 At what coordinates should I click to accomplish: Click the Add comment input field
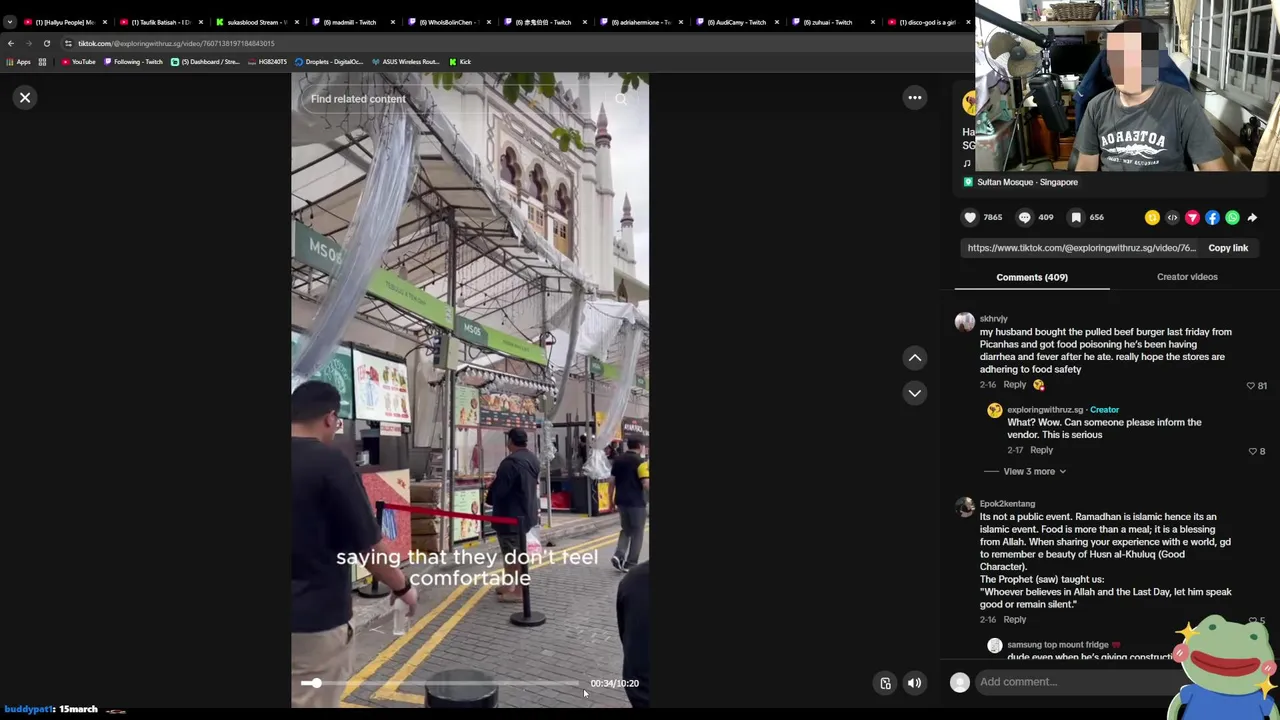point(1080,682)
